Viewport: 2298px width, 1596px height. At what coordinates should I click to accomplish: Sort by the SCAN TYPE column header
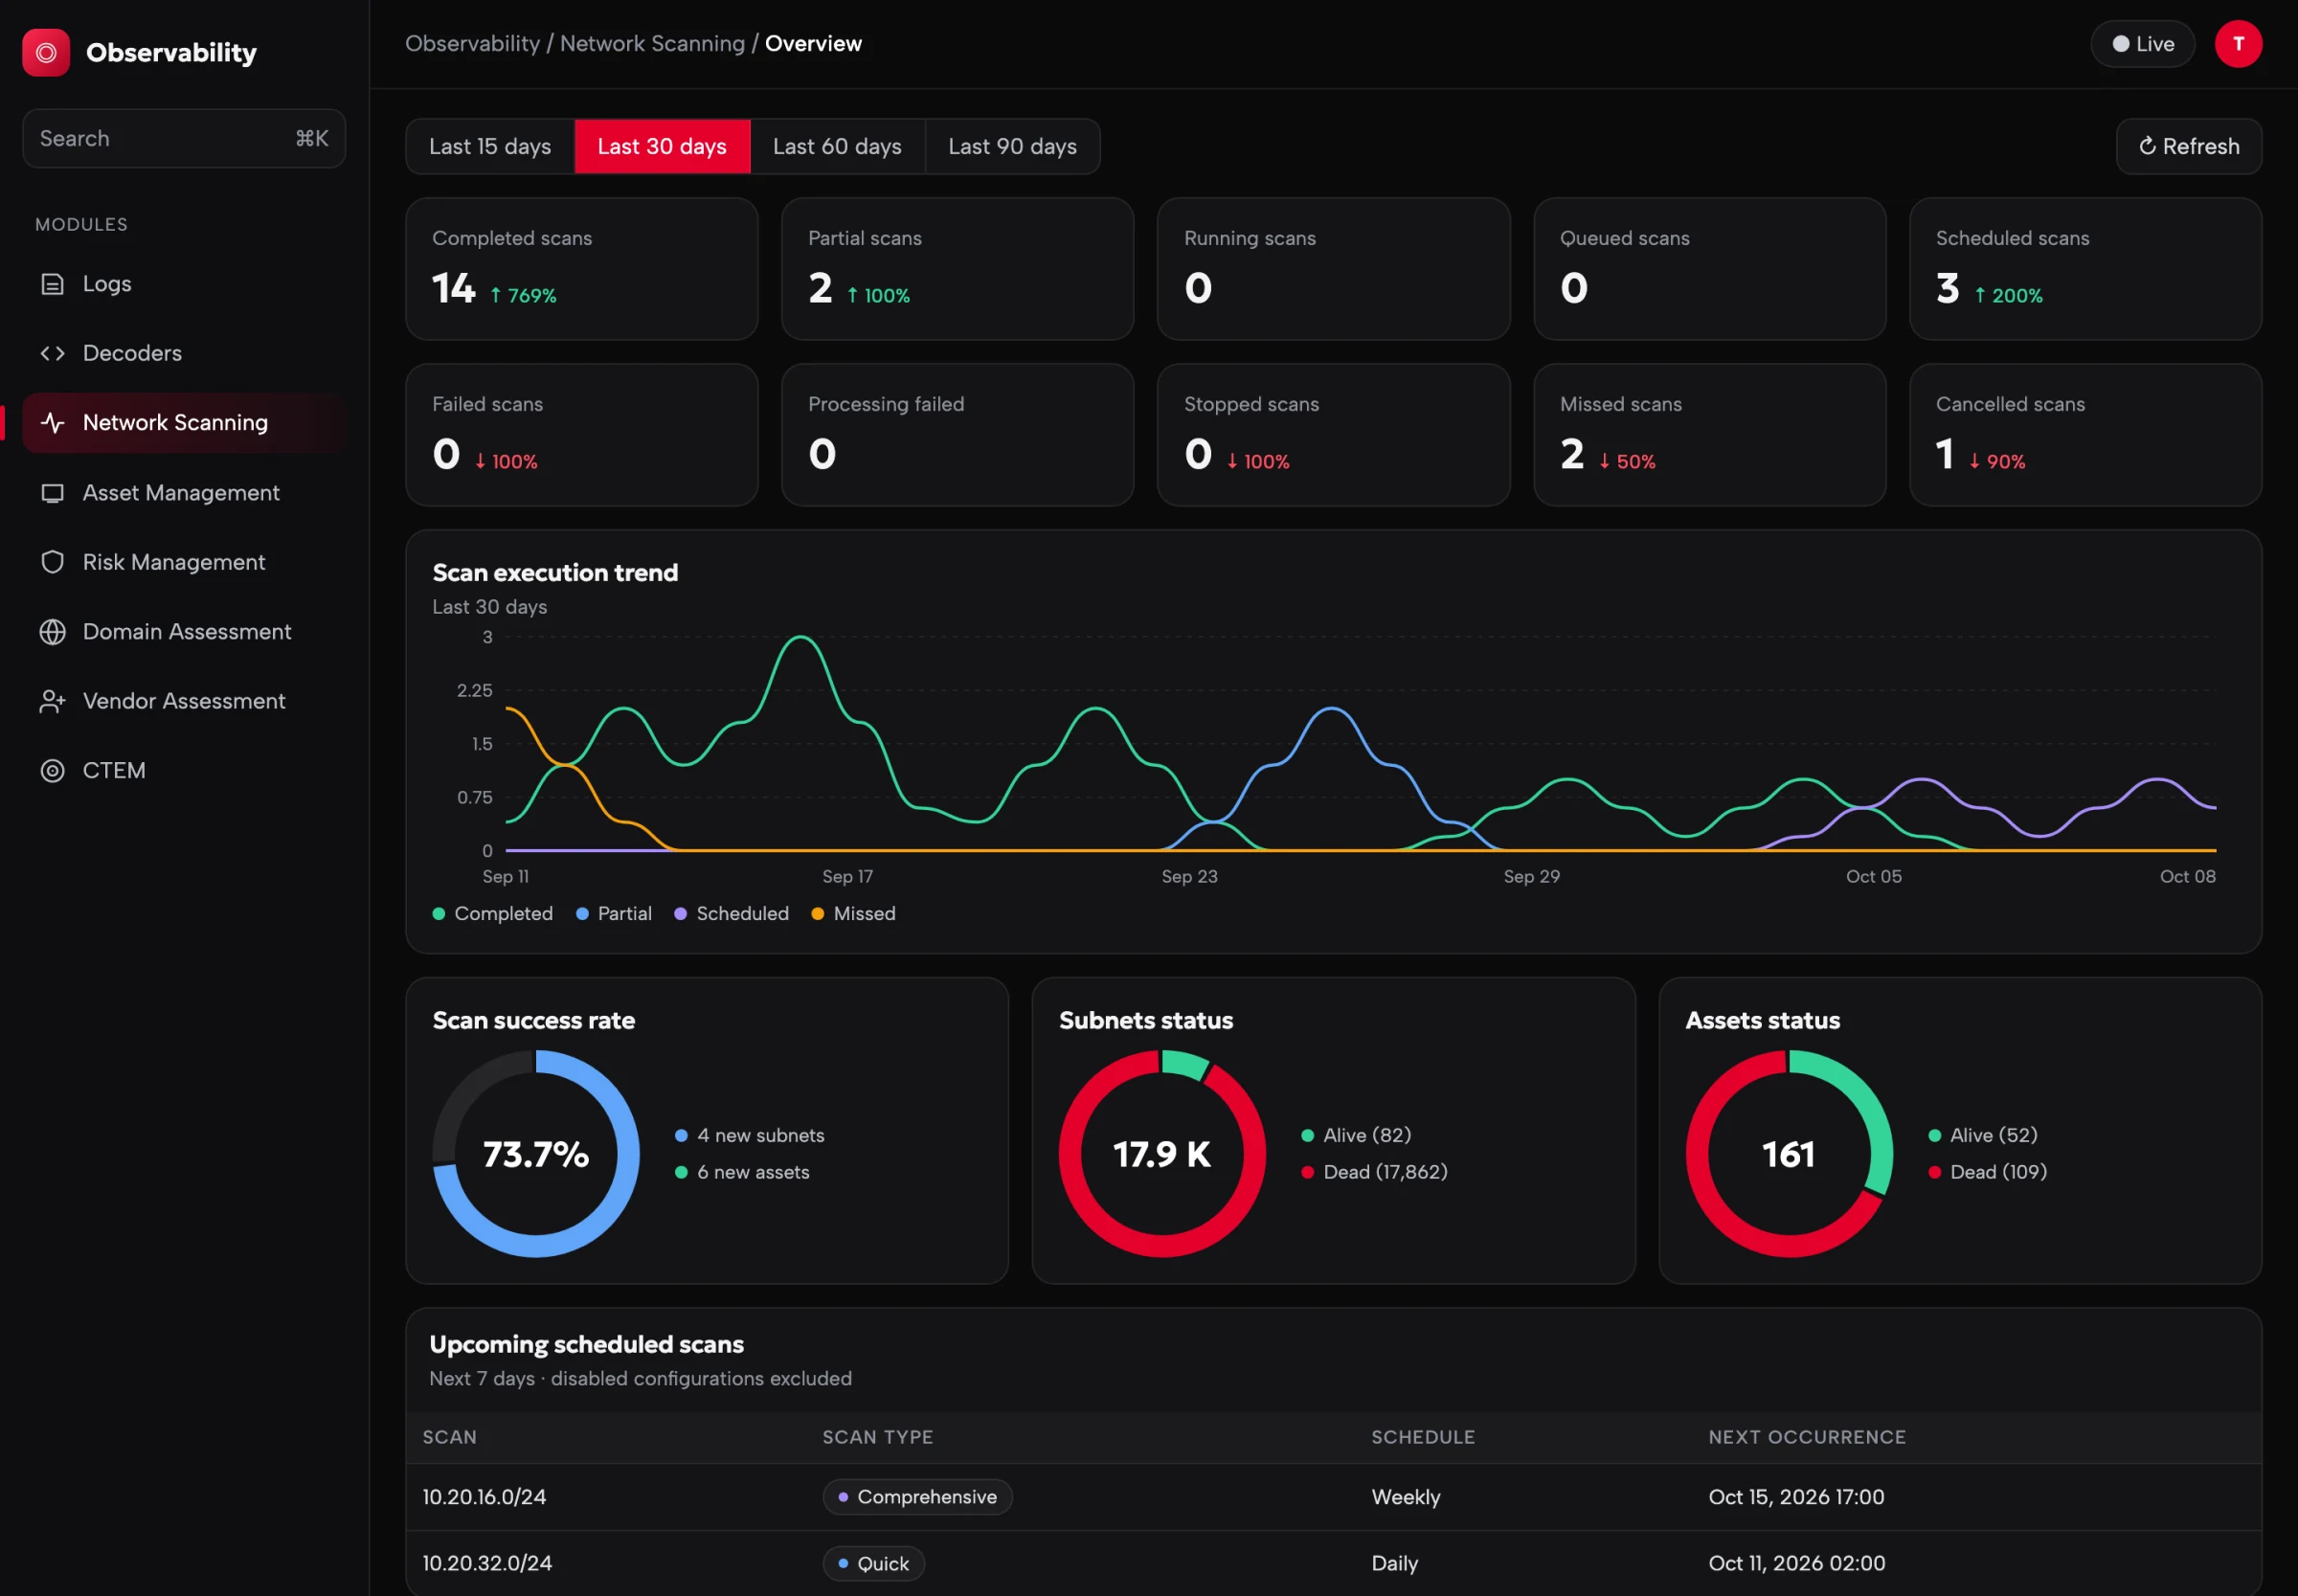[877, 1437]
